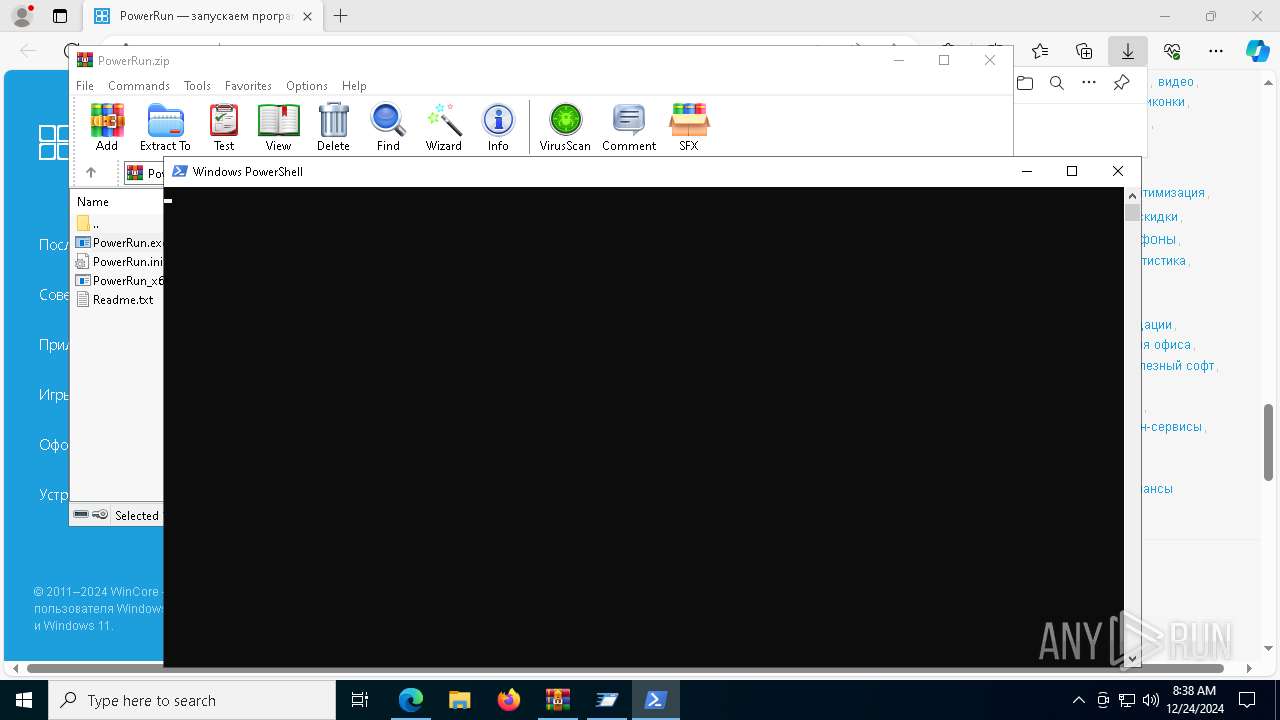
Task: Select PowerRun_x64 file in archive list
Action: (x=119, y=281)
